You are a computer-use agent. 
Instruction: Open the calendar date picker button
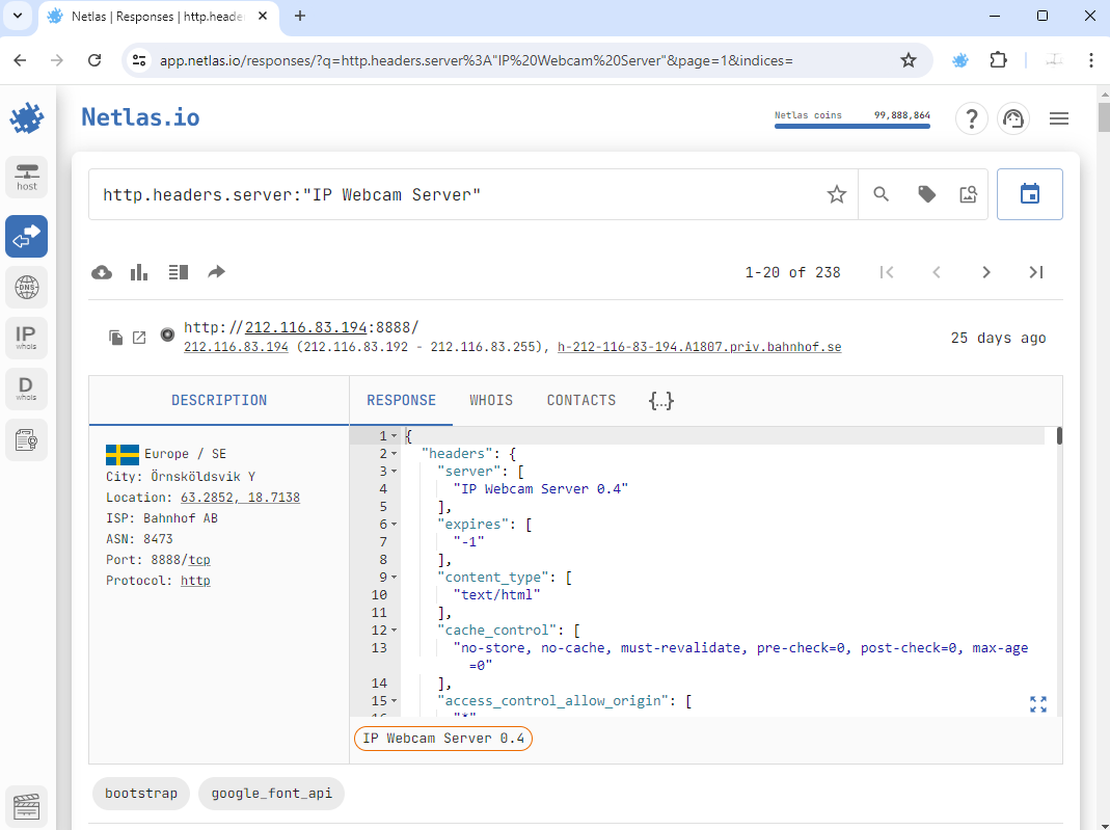(x=1029, y=194)
